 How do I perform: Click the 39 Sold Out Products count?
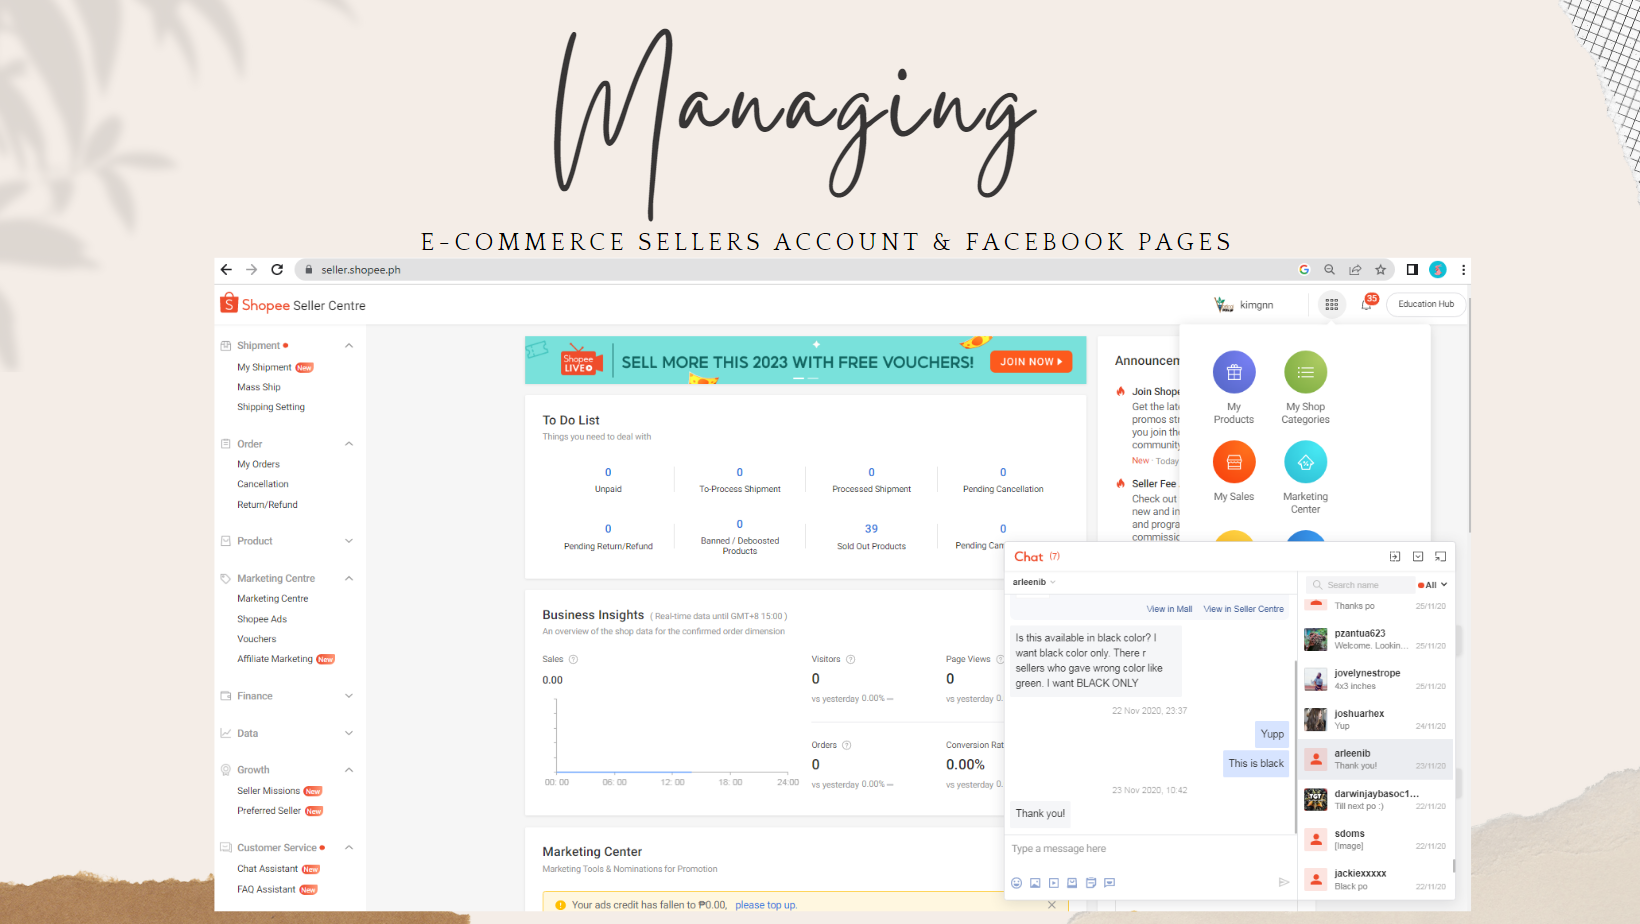tap(871, 529)
